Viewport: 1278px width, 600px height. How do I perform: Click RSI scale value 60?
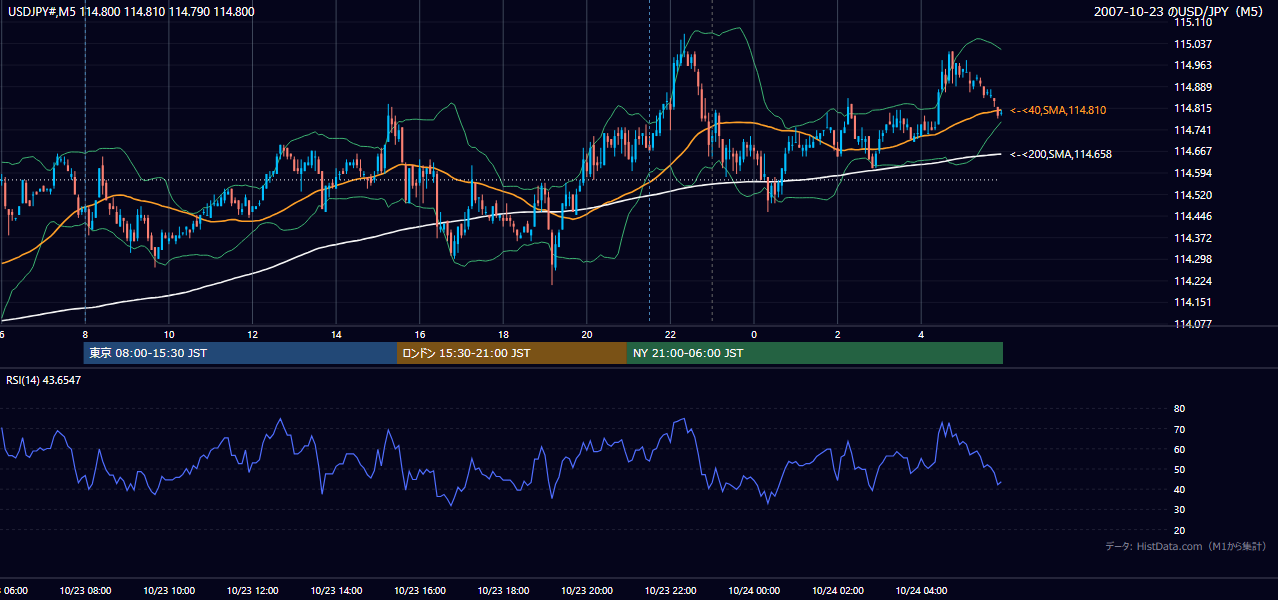1179,449
